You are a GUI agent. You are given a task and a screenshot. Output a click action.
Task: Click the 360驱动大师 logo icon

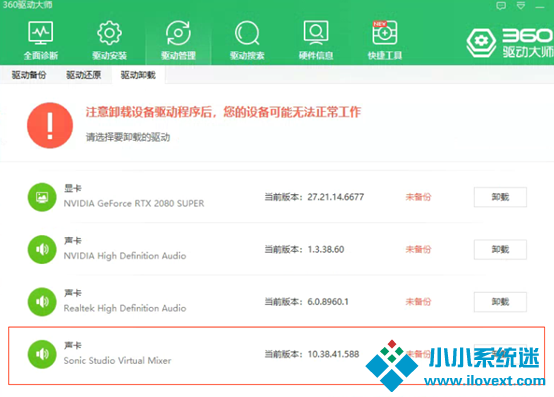point(481,42)
